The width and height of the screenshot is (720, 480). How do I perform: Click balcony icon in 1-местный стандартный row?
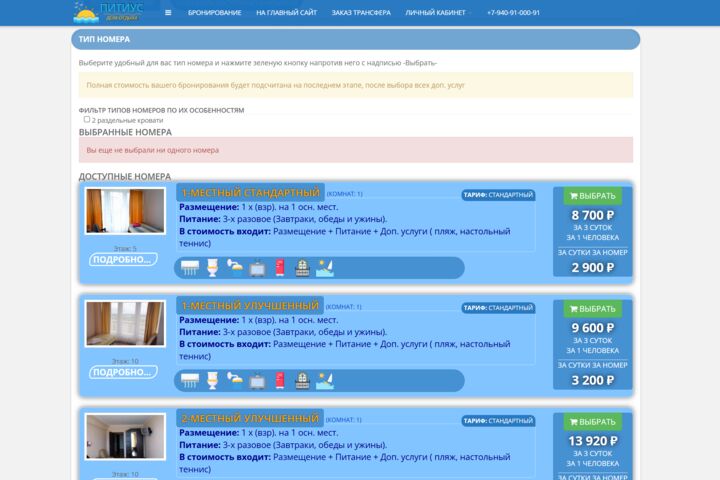(302, 268)
